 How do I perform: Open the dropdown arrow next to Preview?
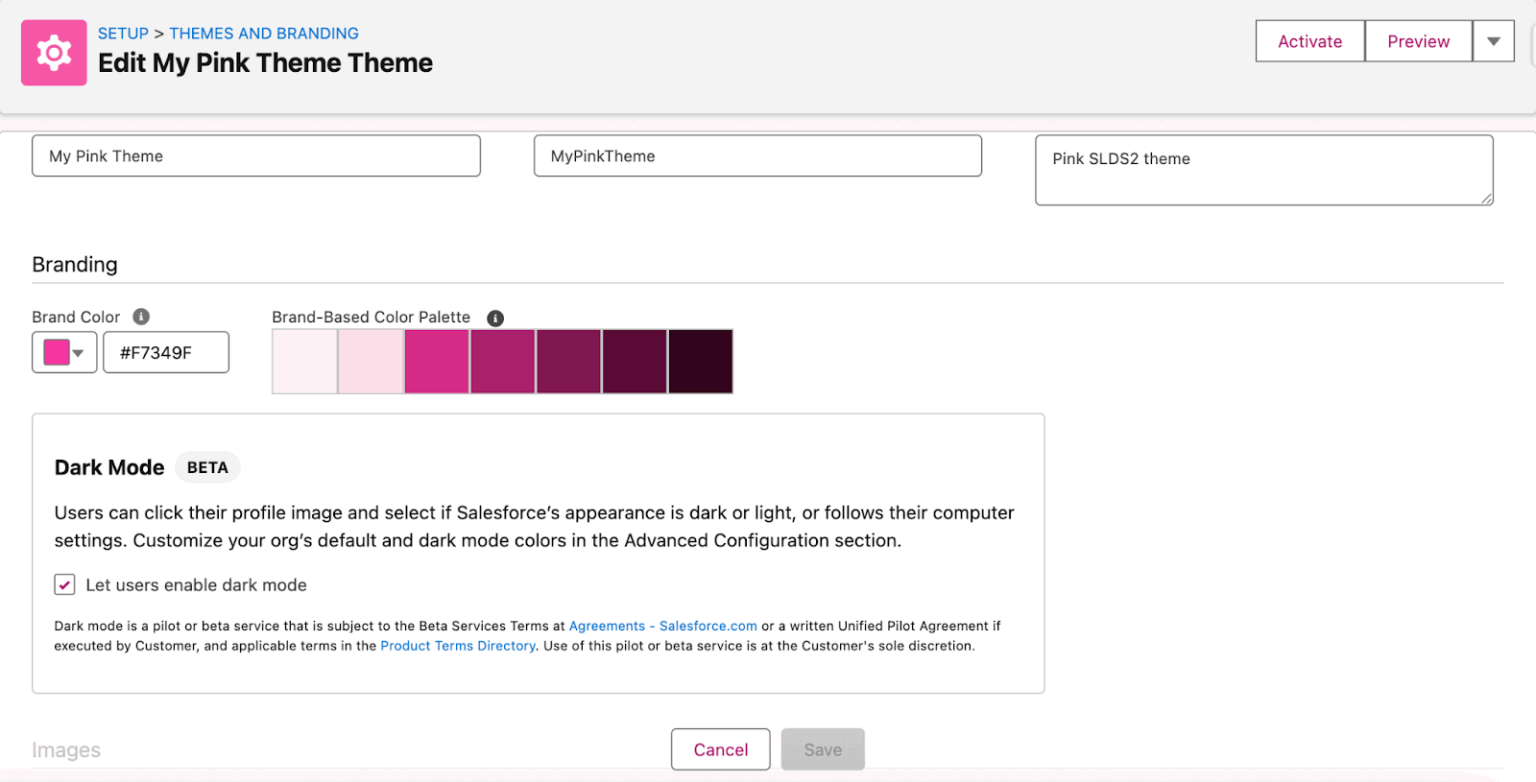(1494, 42)
